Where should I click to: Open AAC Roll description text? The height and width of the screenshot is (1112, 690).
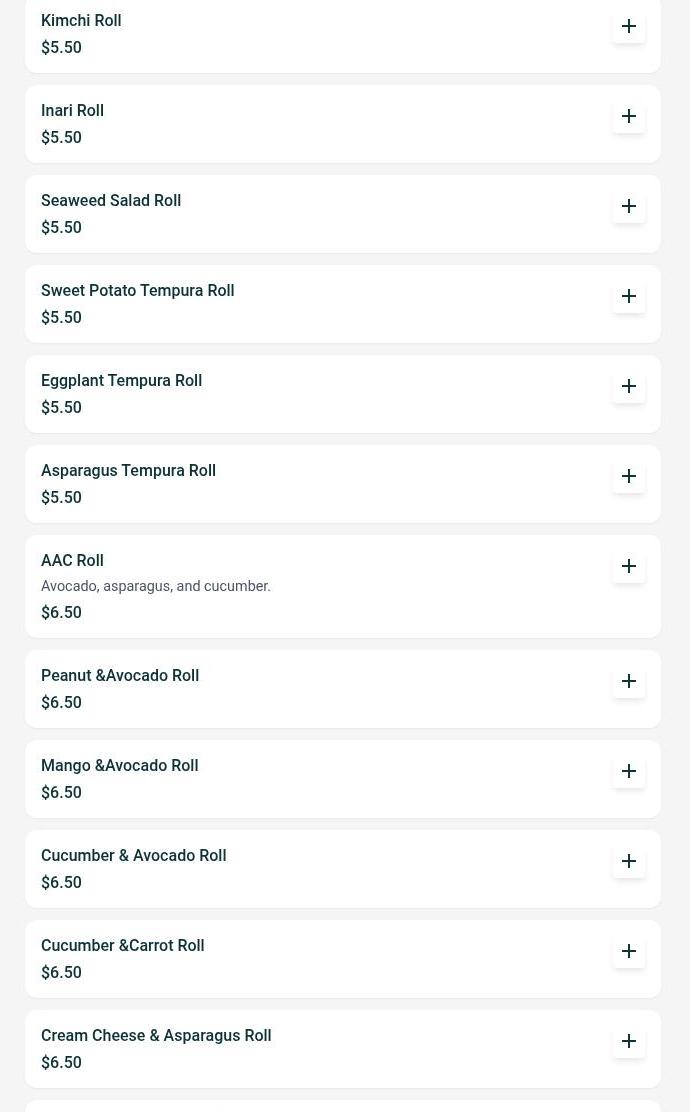[x=155, y=586]
